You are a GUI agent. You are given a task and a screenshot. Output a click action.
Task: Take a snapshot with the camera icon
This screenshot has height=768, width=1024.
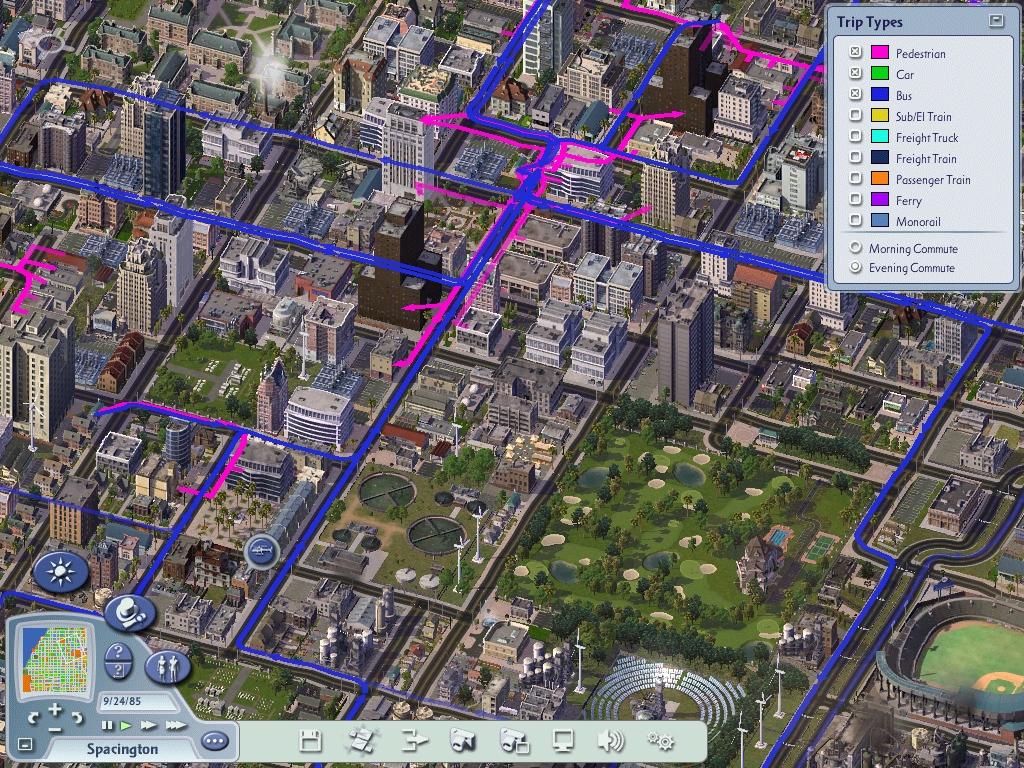coord(462,741)
